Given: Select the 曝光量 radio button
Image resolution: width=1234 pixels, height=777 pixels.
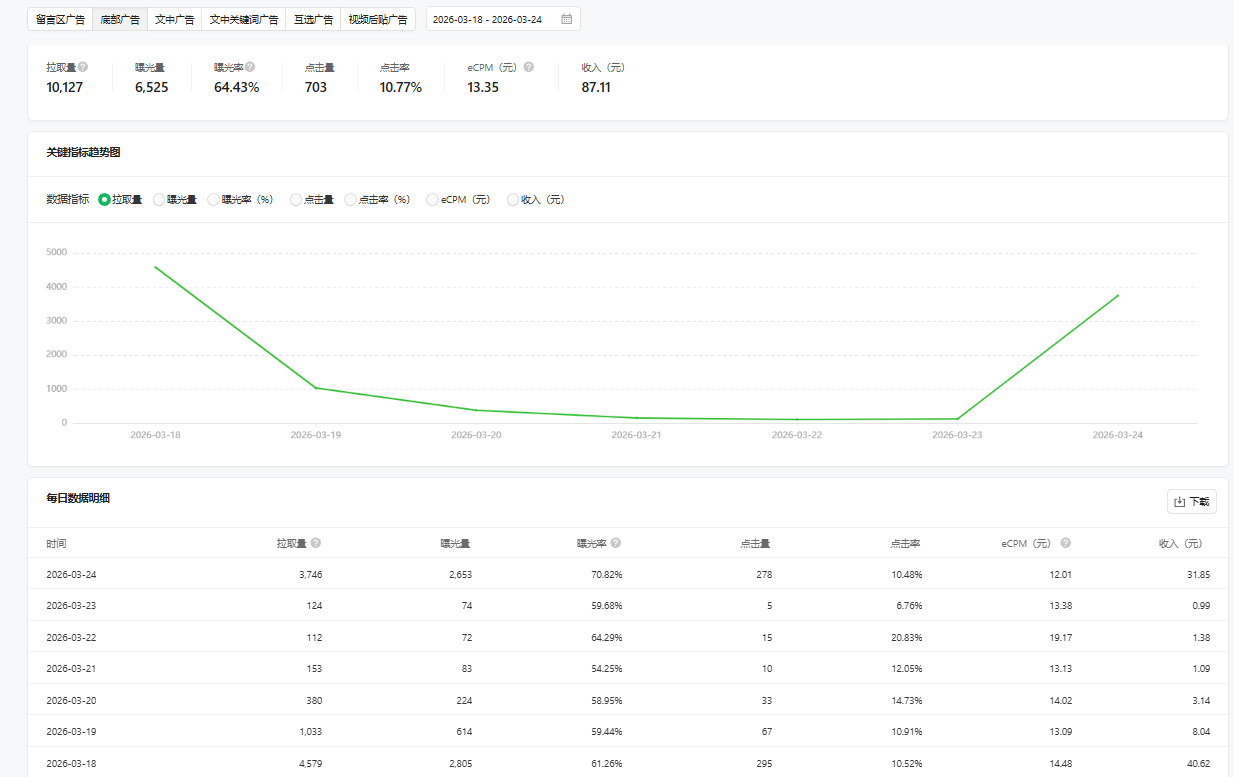Looking at the screenshot, I should click(159, 200).
